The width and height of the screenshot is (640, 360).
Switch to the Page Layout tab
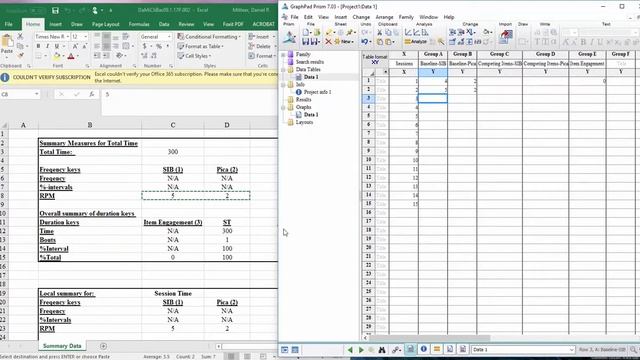pyautogui.click(x=105, y=24)
